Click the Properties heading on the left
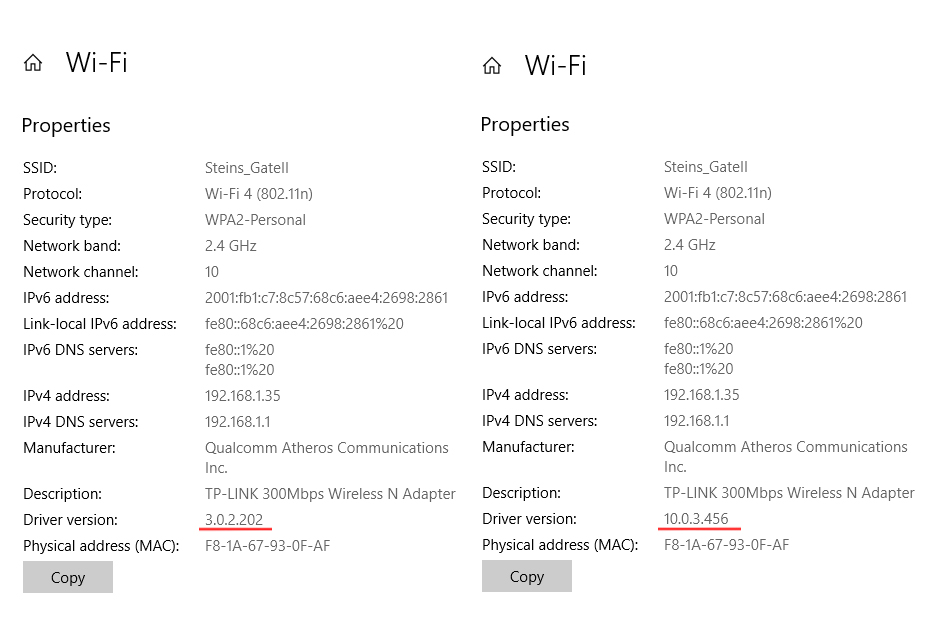Viewport: 946px width, 630px height. tap(66, 125)
